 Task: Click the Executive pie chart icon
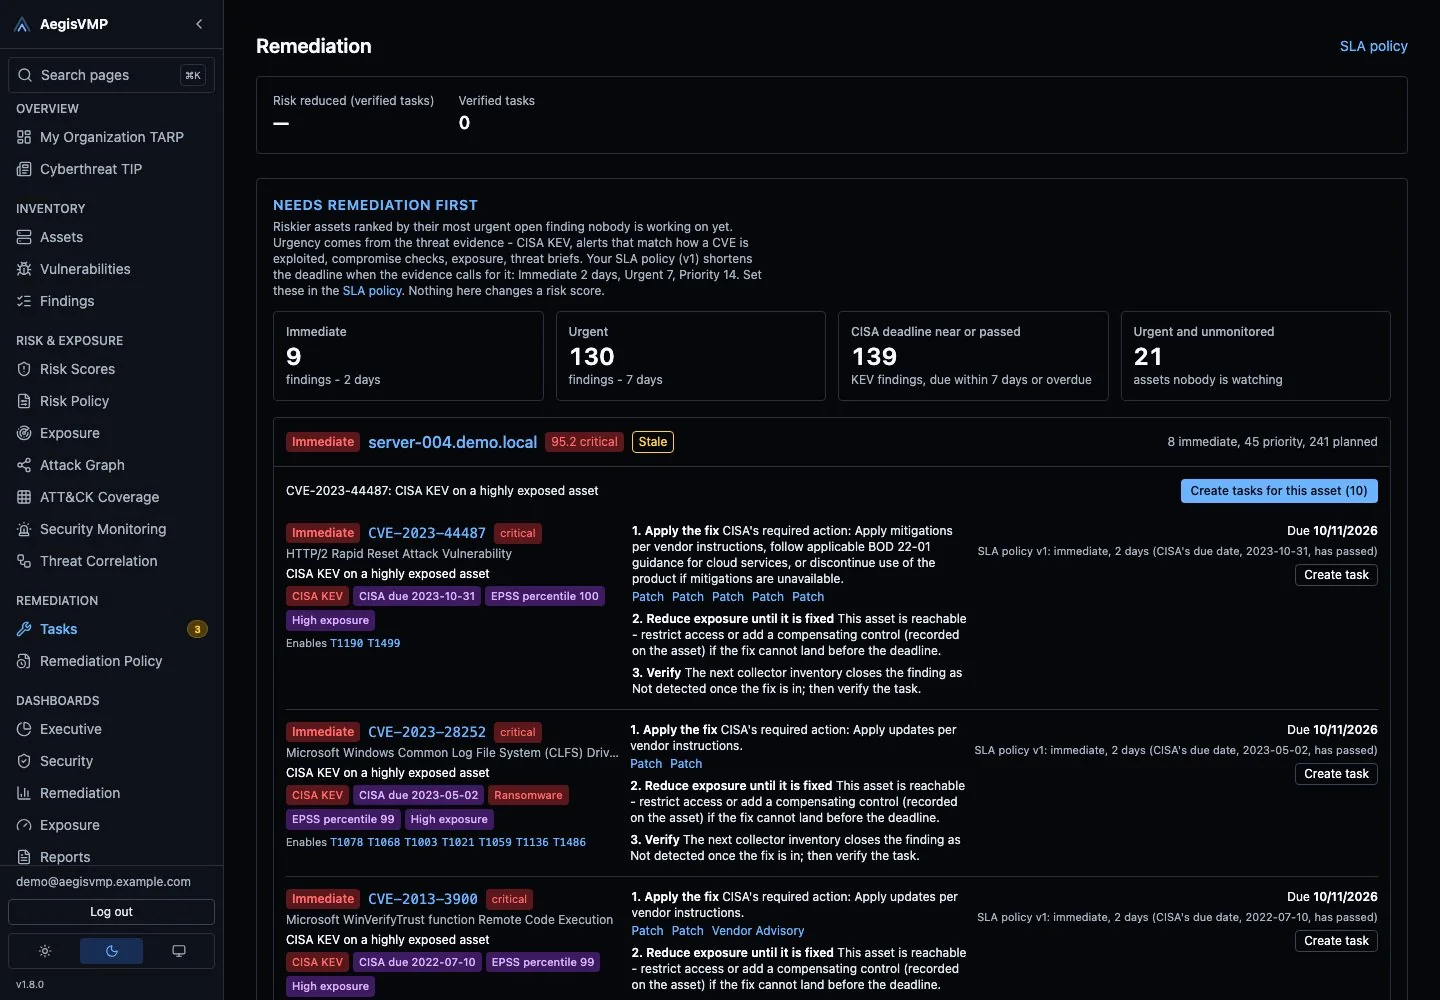coord(24,729)
